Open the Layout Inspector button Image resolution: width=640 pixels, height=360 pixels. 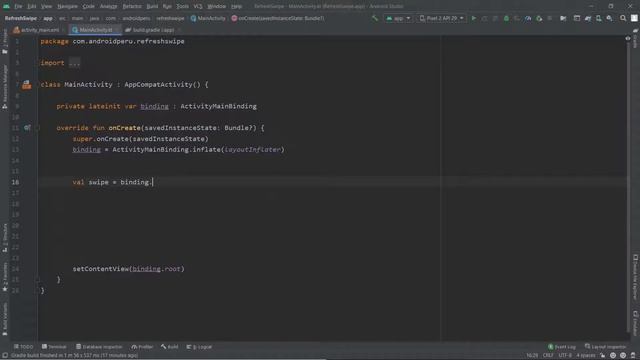[x=605, y=347]
